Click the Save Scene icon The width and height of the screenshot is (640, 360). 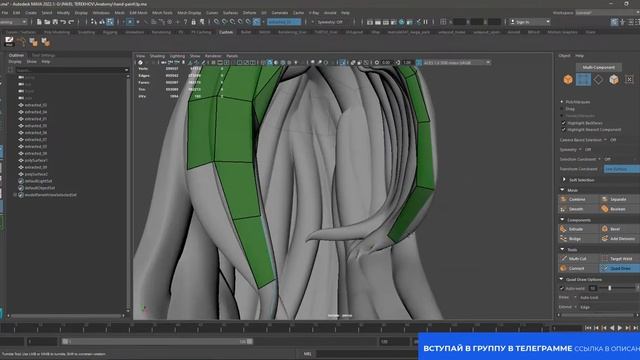[x=55, y=22]
